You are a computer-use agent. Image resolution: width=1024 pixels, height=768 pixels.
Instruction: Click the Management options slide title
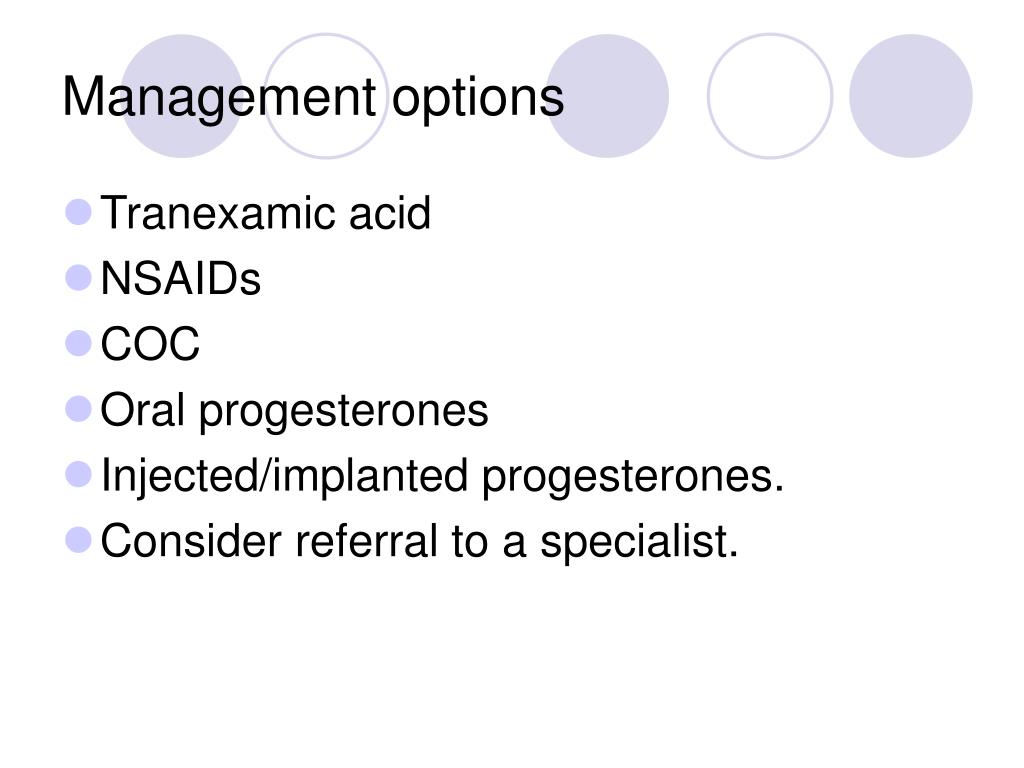pyautogui.click(x=313, y=98)
